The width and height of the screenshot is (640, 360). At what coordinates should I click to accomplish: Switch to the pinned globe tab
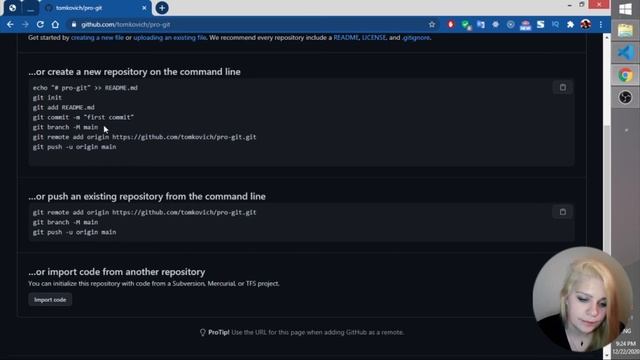12,8
